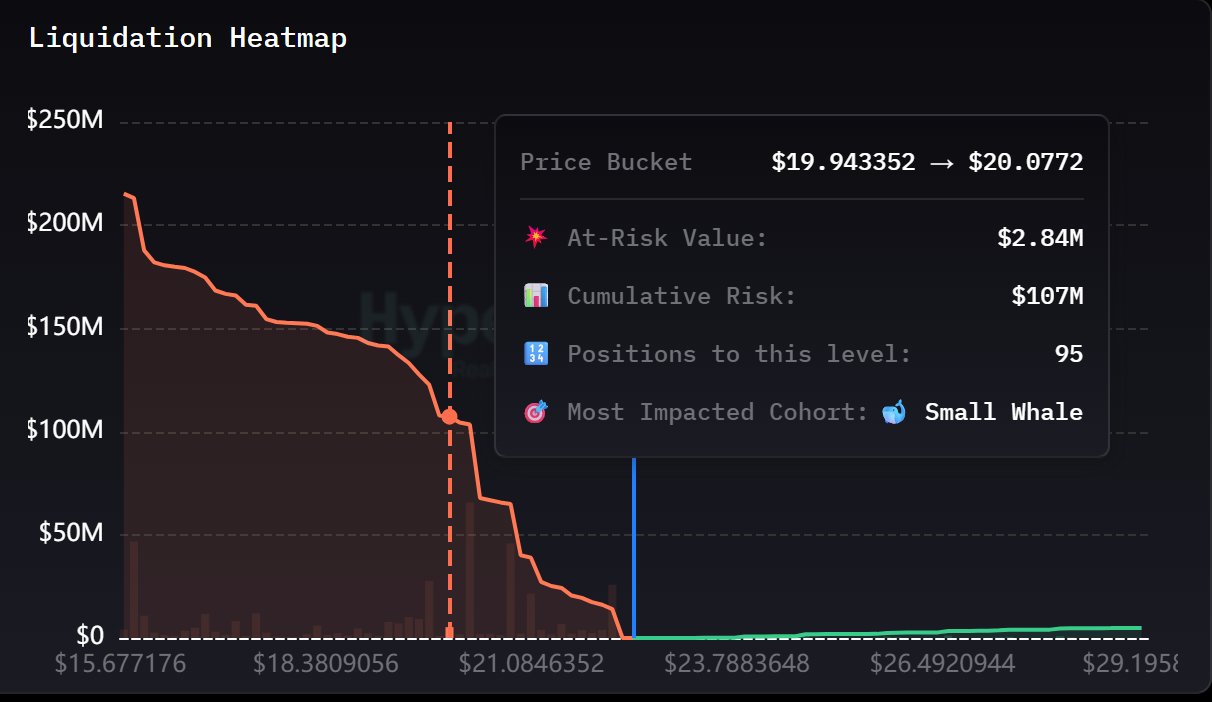Click the blue vertical current price line

click(x=634, y=550)
